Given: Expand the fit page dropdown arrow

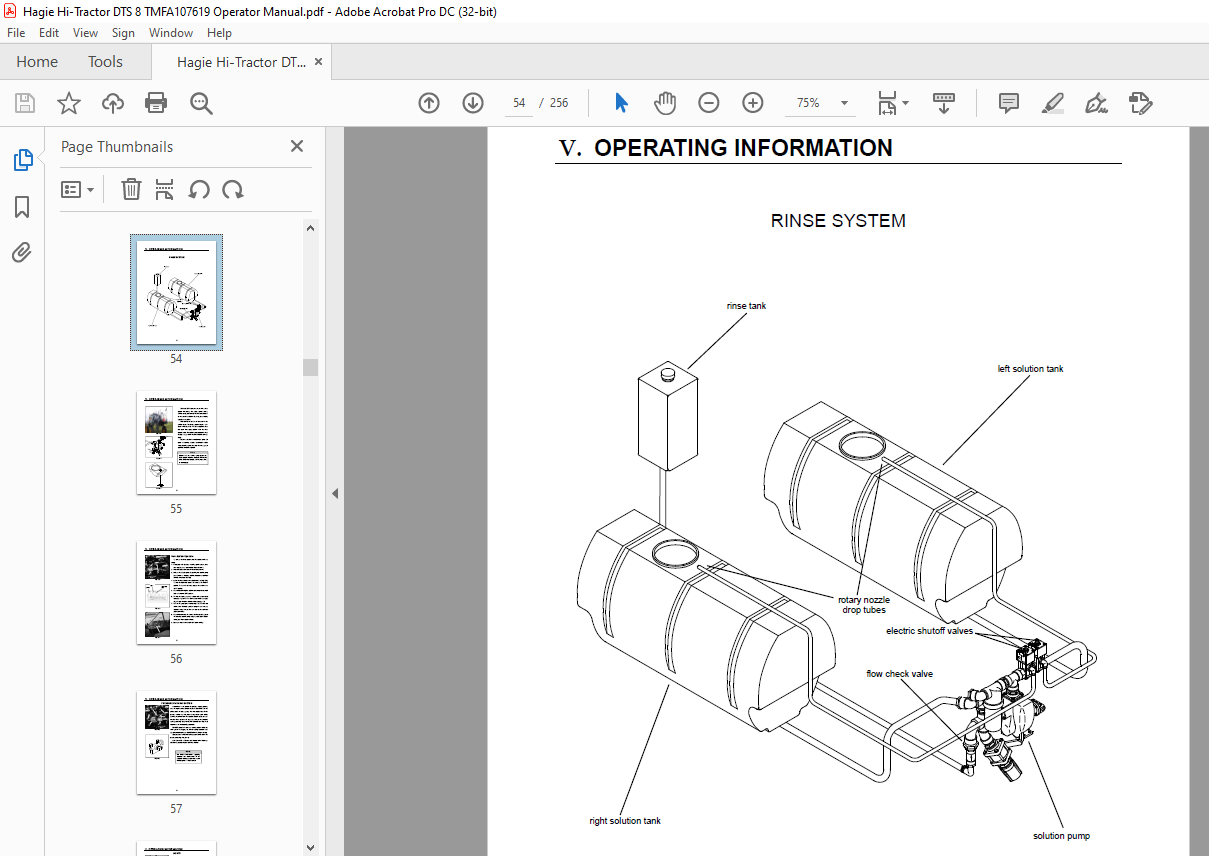Looking at the screenshot, I should [905, 103].
